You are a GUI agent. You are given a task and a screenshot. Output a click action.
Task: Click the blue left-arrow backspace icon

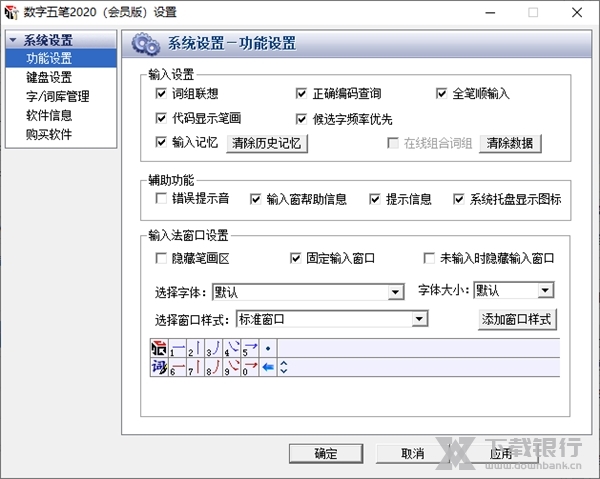(x=268, y=367)
